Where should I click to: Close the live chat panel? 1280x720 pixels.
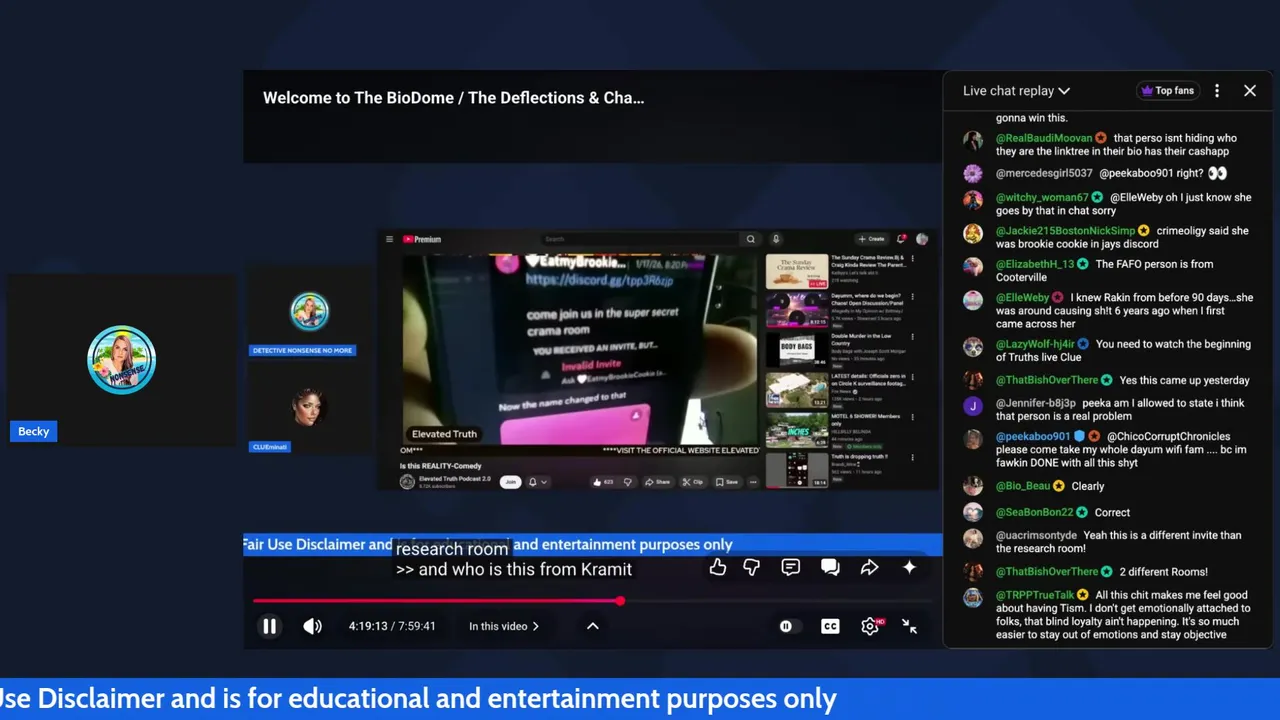pyautogui.click(x=1250, y=91)
